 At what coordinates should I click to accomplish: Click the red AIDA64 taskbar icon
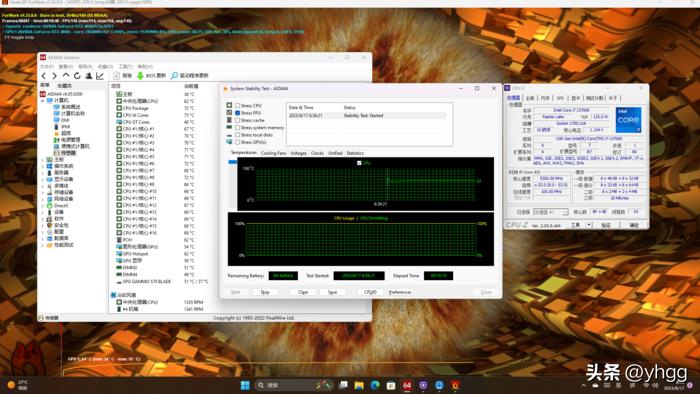coord(407,385)
